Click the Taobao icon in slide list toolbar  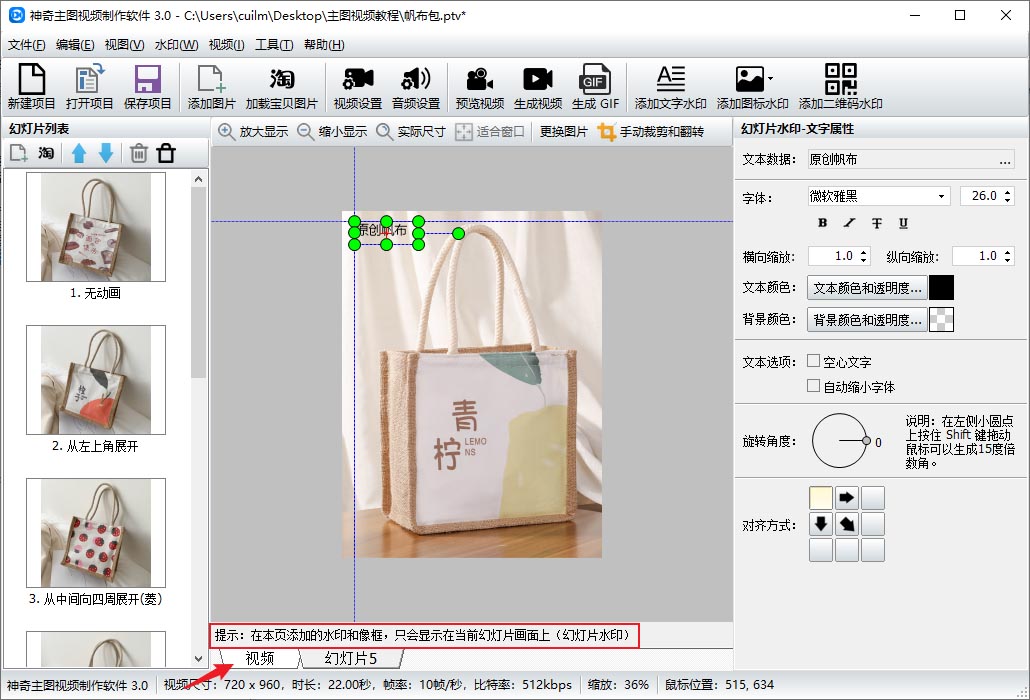click(x=46, y=153)
